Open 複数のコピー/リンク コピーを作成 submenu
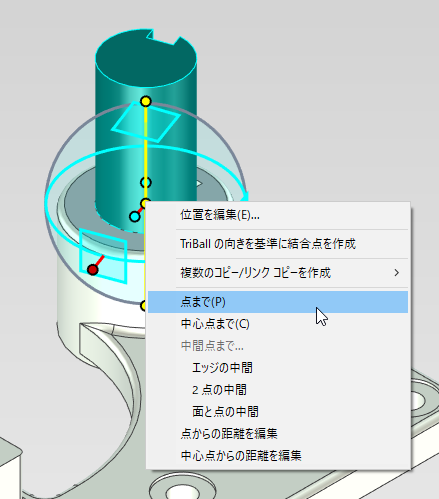 (x=278, y=273)
